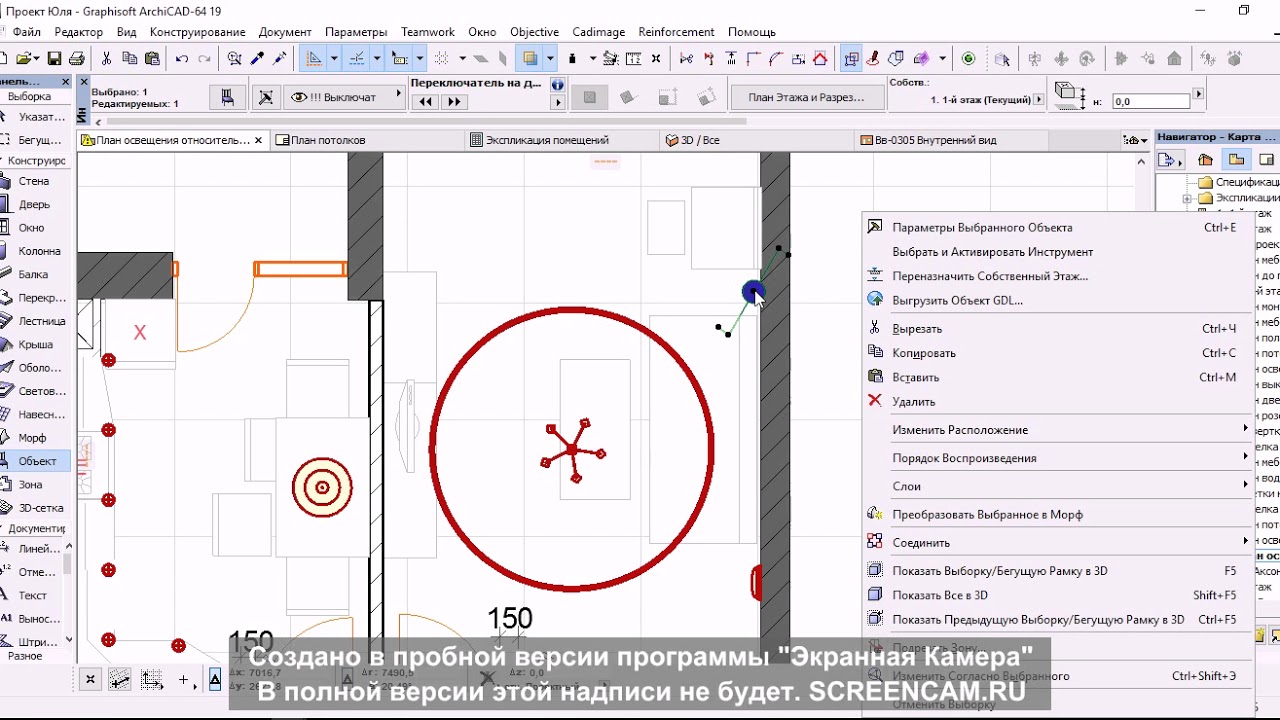Screen dimensions: 1280x720
Task: Click the next double-arrow switch button
Action: (x=453, y=102)
